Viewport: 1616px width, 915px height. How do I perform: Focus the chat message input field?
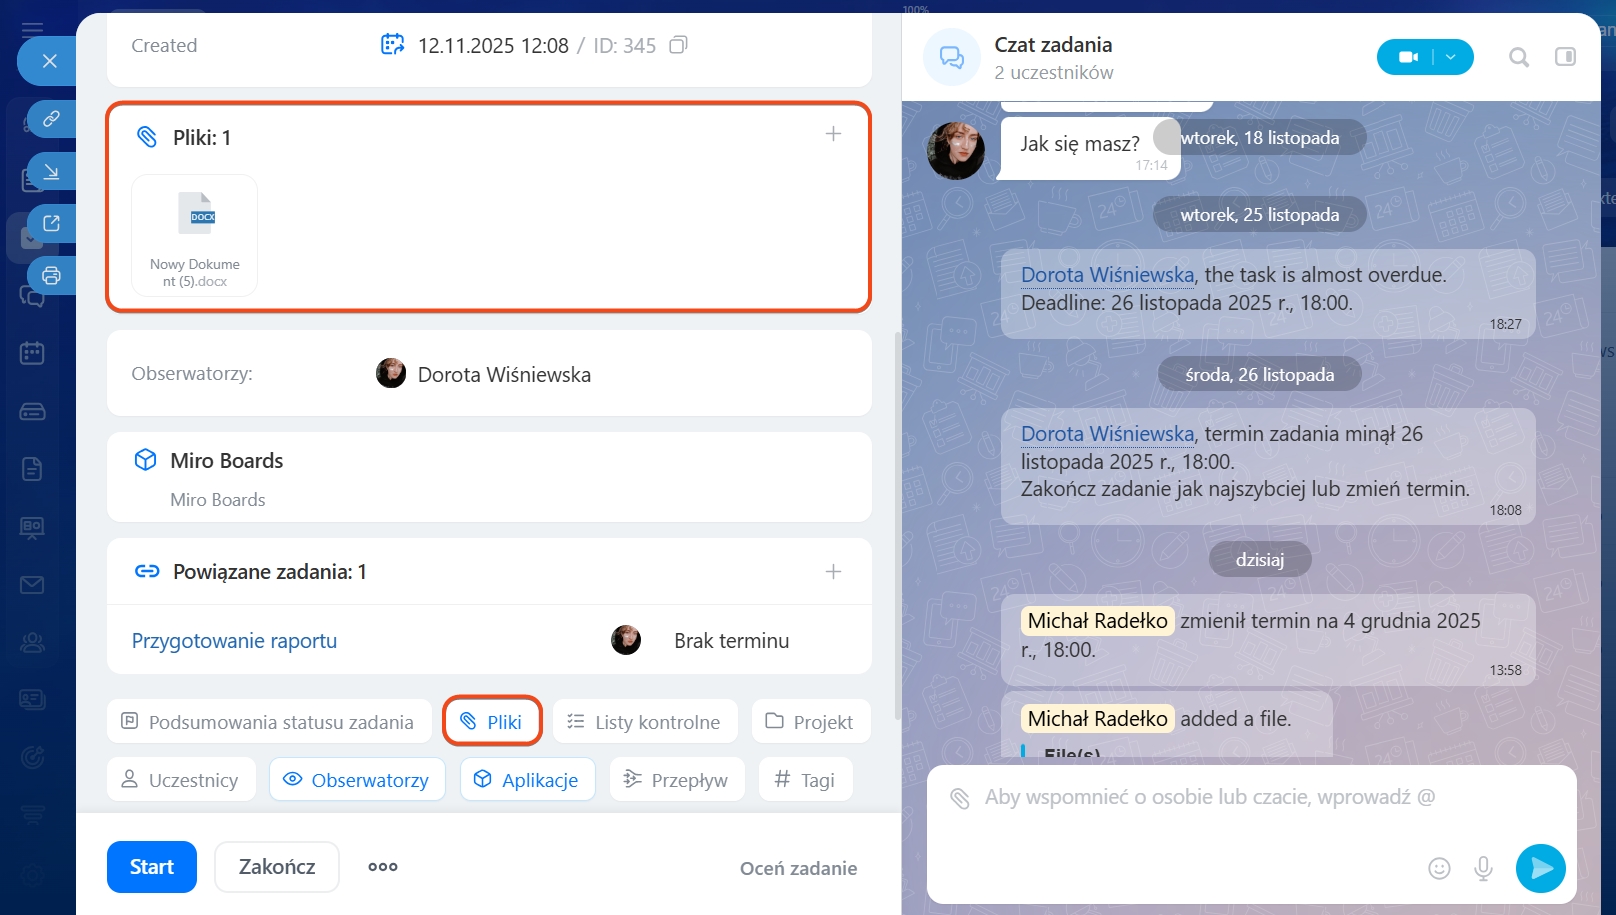pyautogui.click(x=1210, y=798)
